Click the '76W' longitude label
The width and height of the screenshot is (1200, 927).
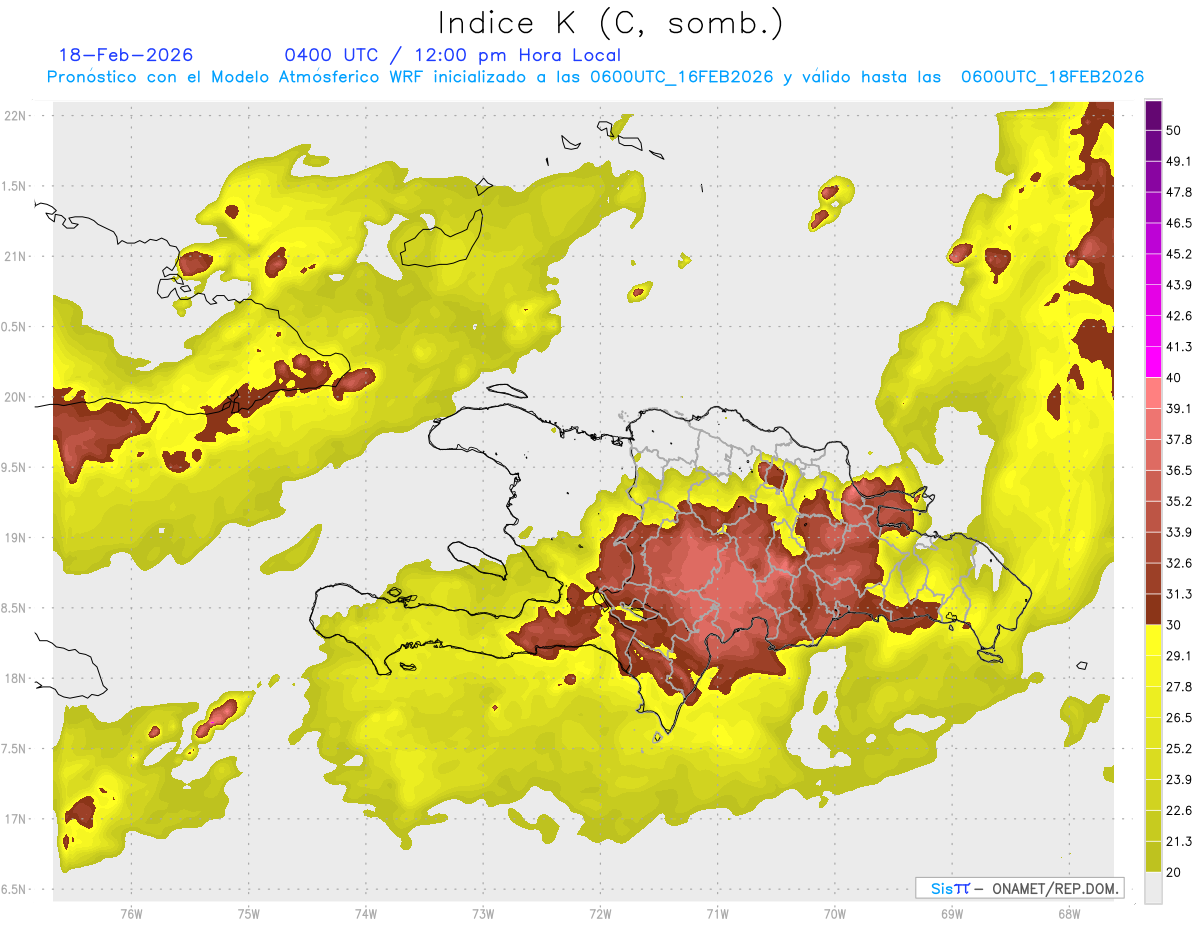[x=131, y=914]
